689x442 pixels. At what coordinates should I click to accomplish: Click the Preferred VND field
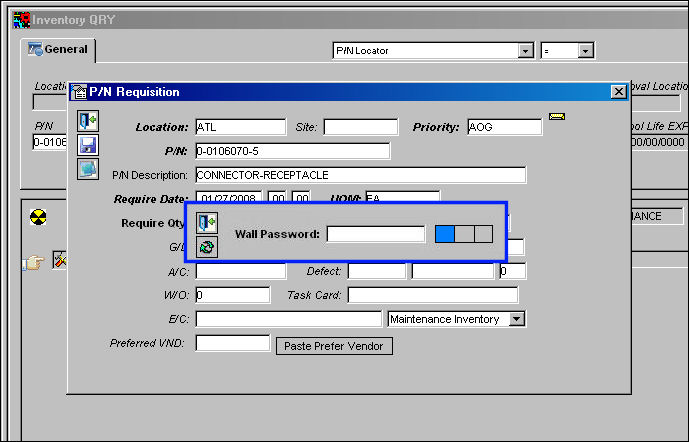[232, 343]
